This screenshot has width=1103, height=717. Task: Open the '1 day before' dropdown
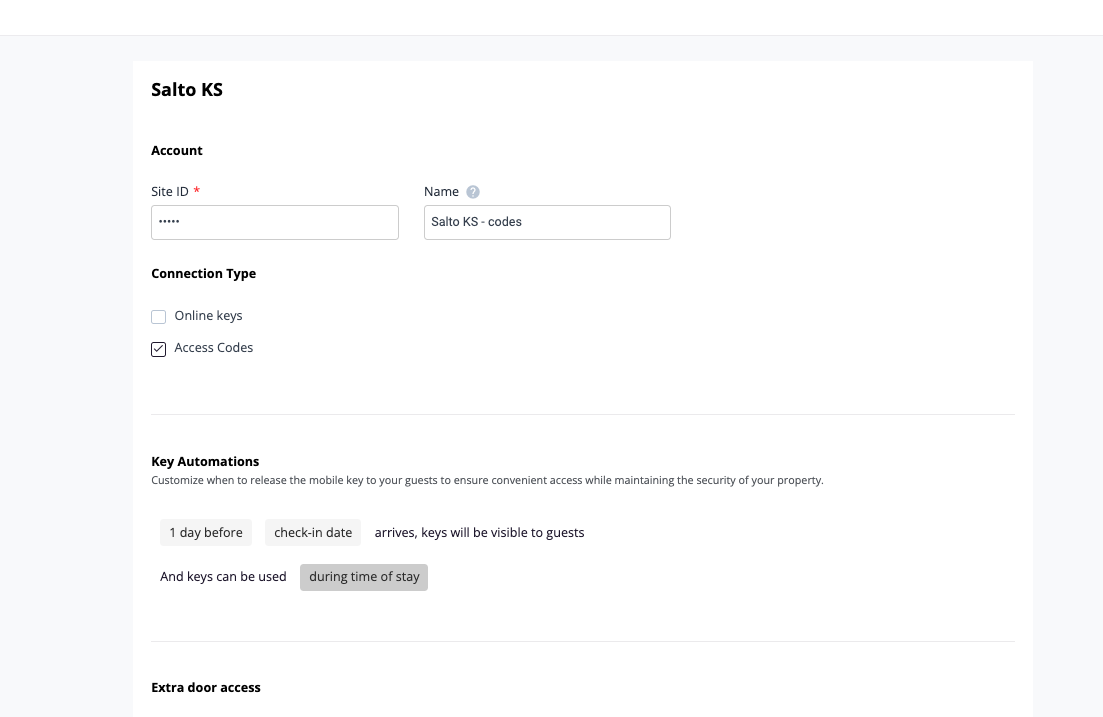click(x=206, y=533)
